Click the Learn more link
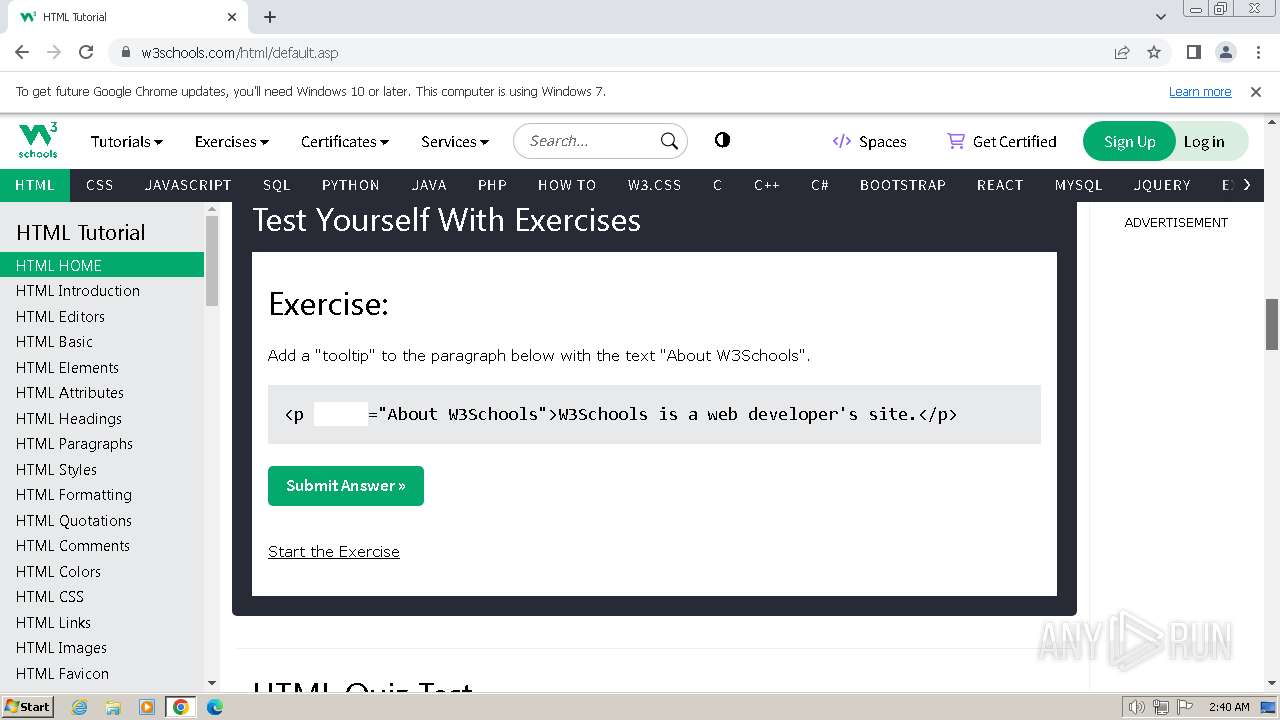The height and width of the screenshot is (720, 1280). point(1200,91)
